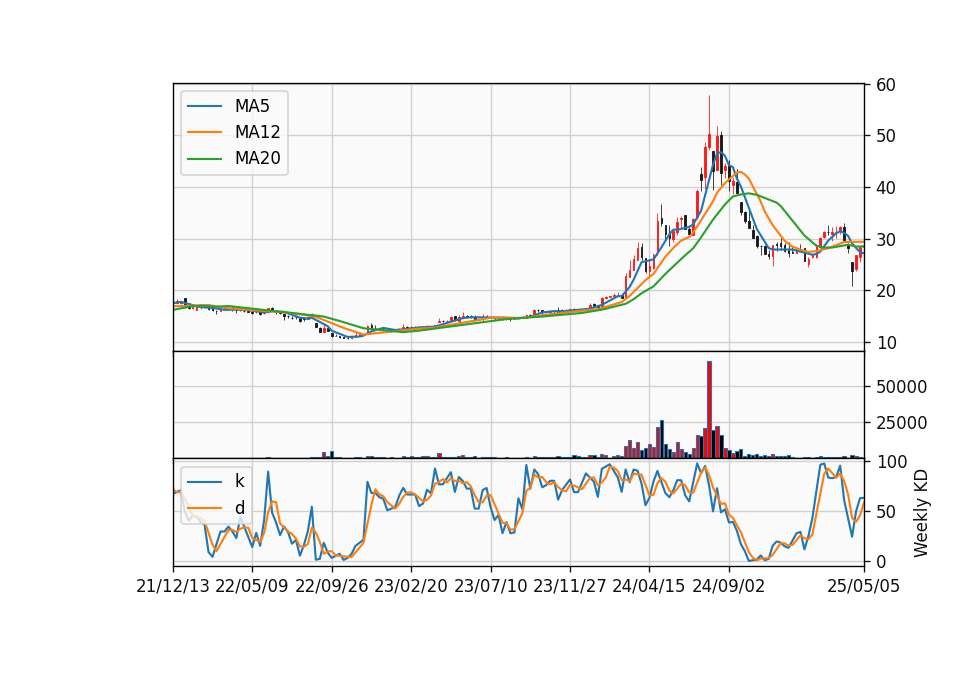Click the green MA20 legend line sample
The image size is (960, 690).
(x=204, y=158)
